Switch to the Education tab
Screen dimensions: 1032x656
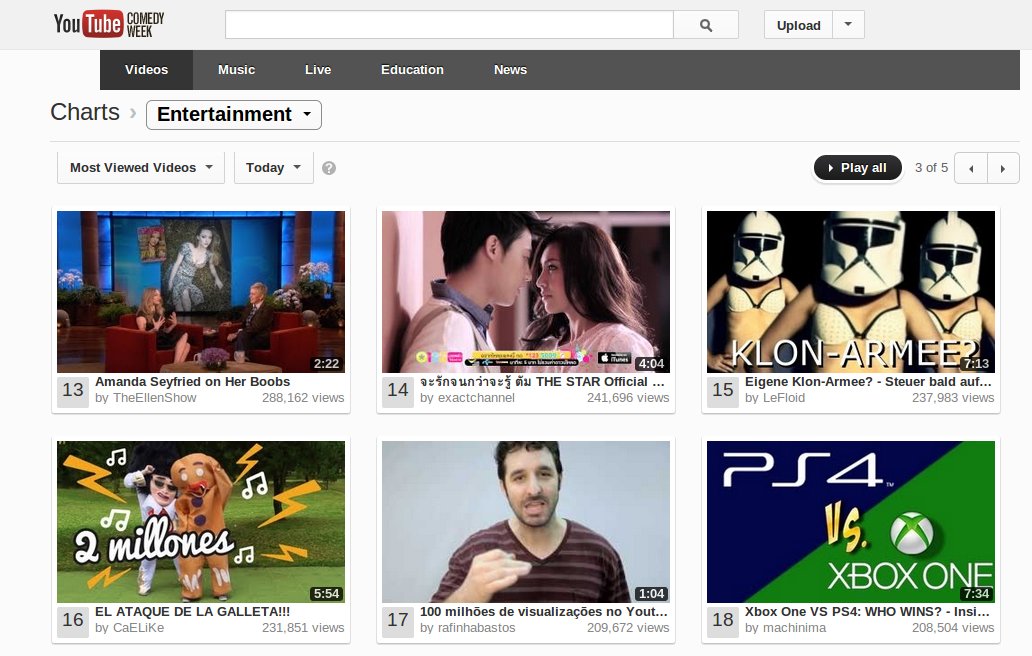pos(412,70)
